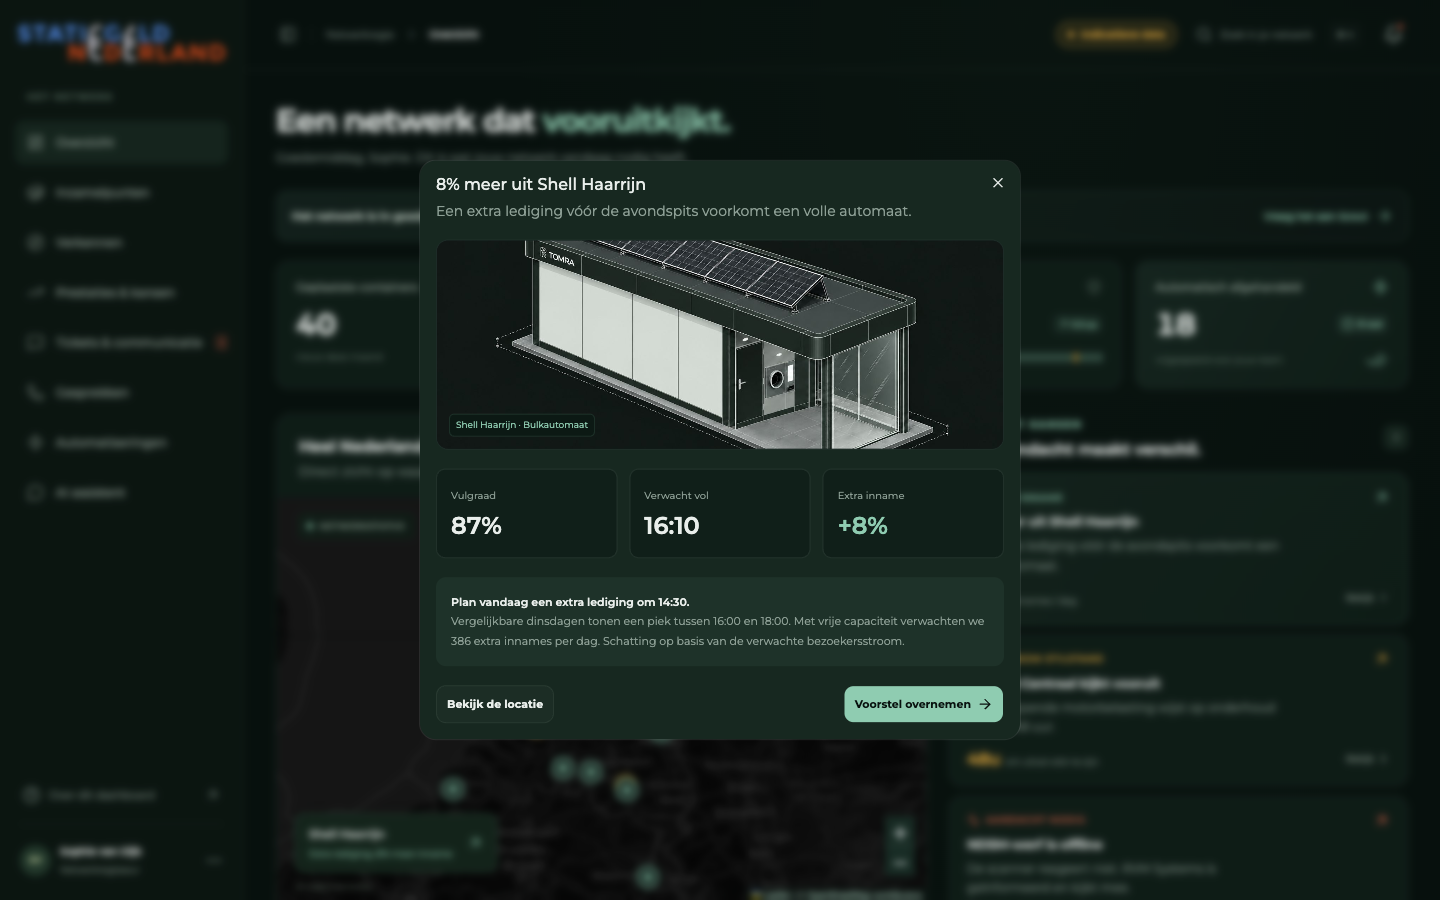Open phone icon item in background sidebar

tap(123, 393)
